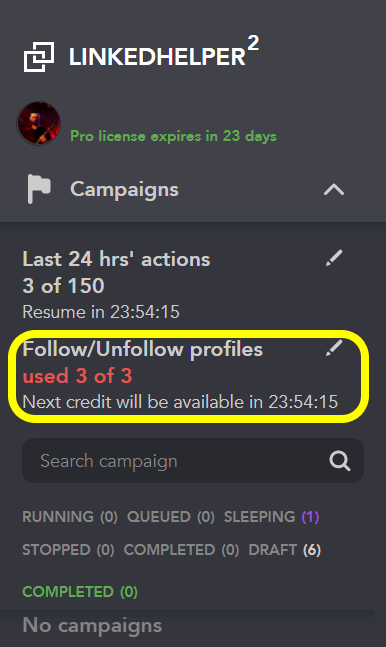
Task: Edit the Follow/Unfollow profiles limit pencil
Action: [x=334, y=348]
